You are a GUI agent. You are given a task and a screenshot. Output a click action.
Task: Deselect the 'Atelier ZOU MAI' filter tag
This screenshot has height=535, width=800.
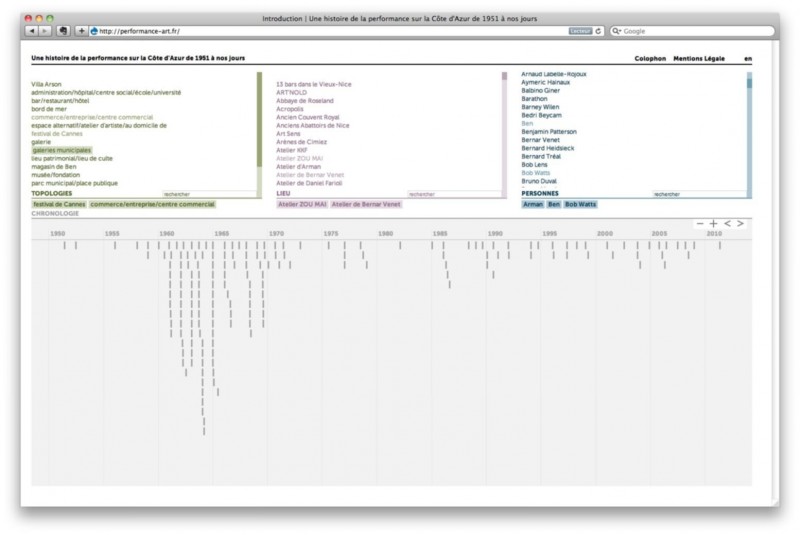tap(302, 204)
